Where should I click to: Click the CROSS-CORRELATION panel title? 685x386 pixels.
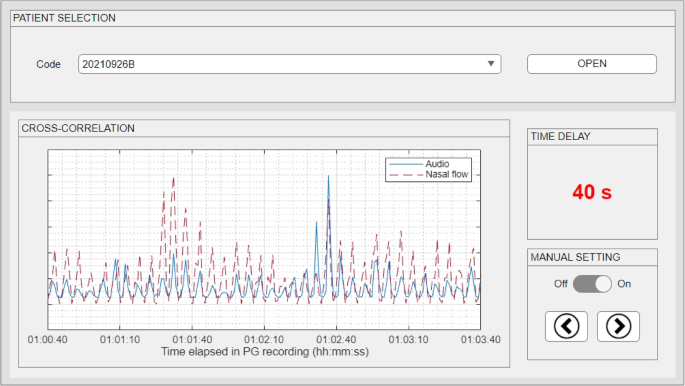[x=78, y=128]
